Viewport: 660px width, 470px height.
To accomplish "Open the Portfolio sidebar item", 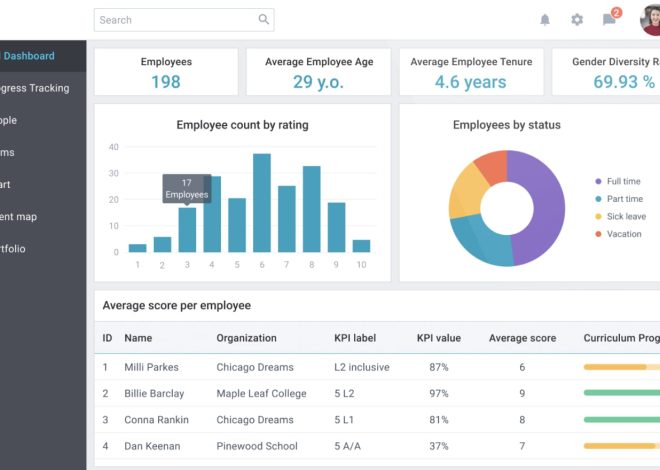I will coord(43,248).
